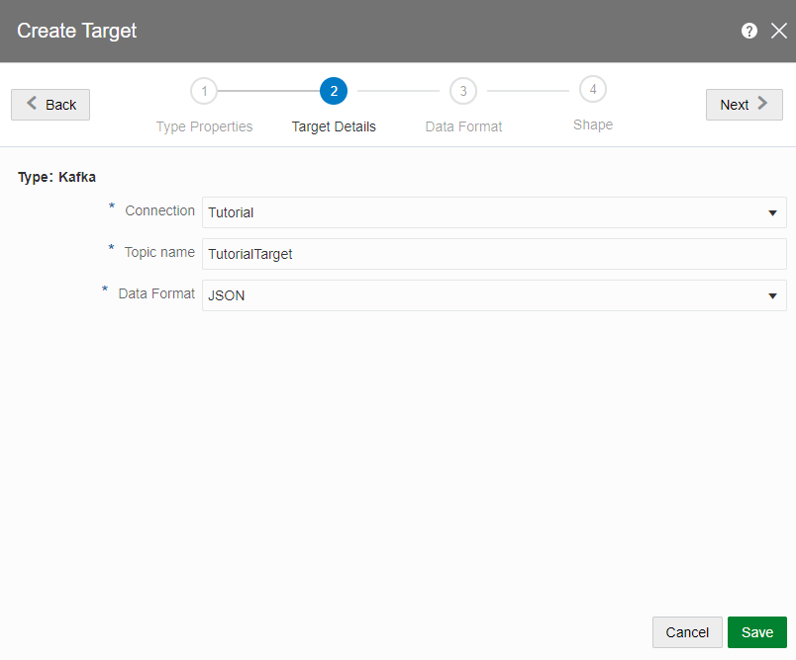
Task: Select the Target Details step label
Action: click(333, 127)
